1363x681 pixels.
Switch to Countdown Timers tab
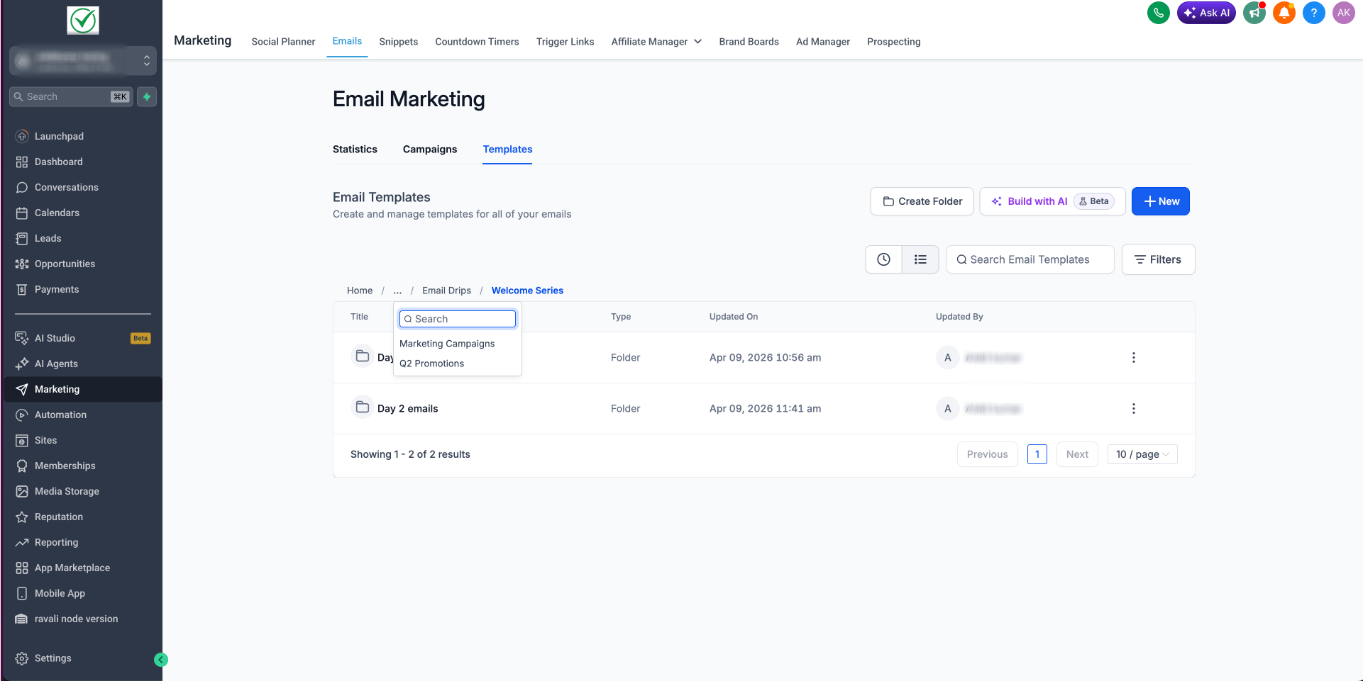(477, 42)
